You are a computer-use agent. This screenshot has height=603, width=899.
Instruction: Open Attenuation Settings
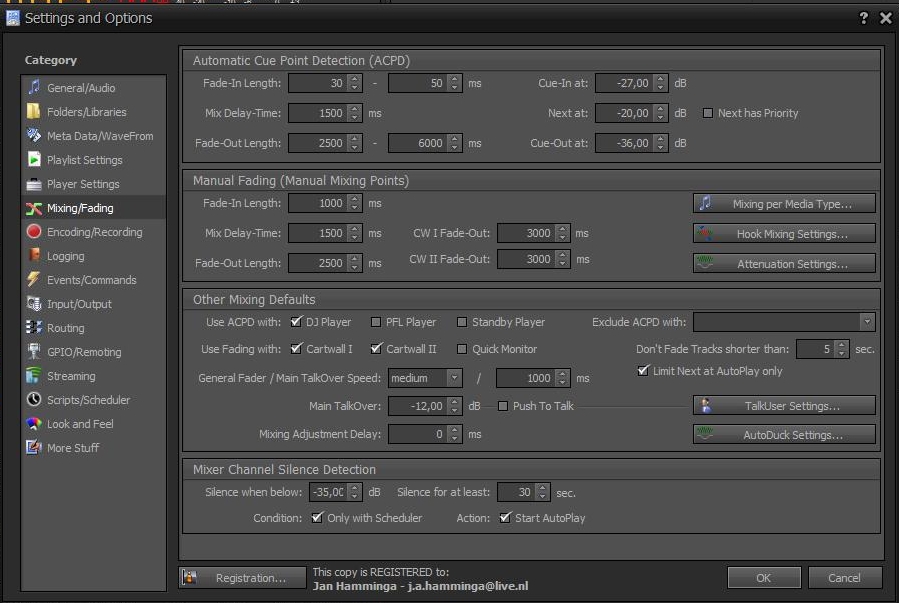pos(784,264)
